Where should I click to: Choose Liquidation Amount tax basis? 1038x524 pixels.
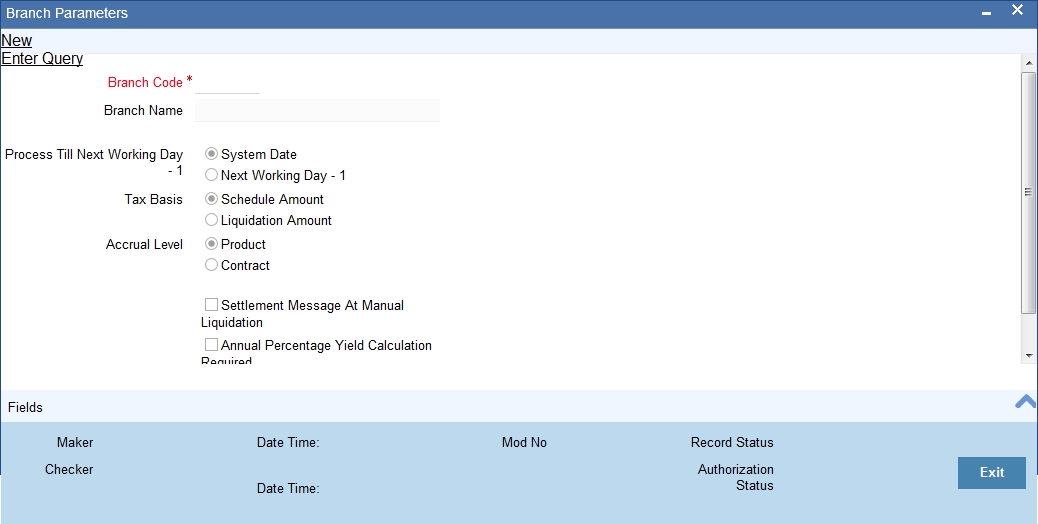[x=211, y=220]
